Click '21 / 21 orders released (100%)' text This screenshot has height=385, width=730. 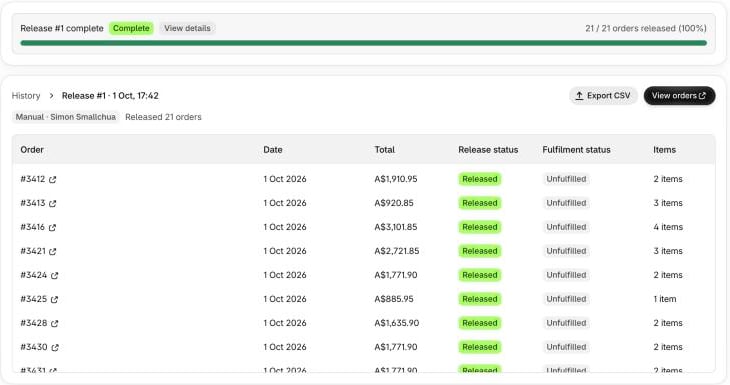pyautogui.click(x=646, y=28)
